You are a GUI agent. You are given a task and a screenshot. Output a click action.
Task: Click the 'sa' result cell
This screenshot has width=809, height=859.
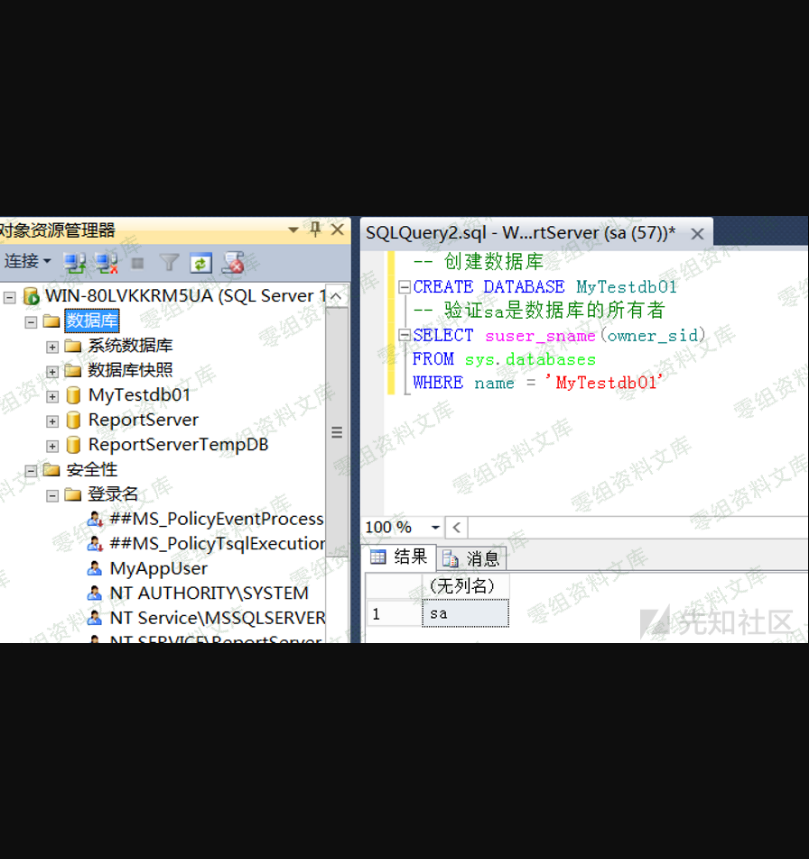tap(465, 613)
